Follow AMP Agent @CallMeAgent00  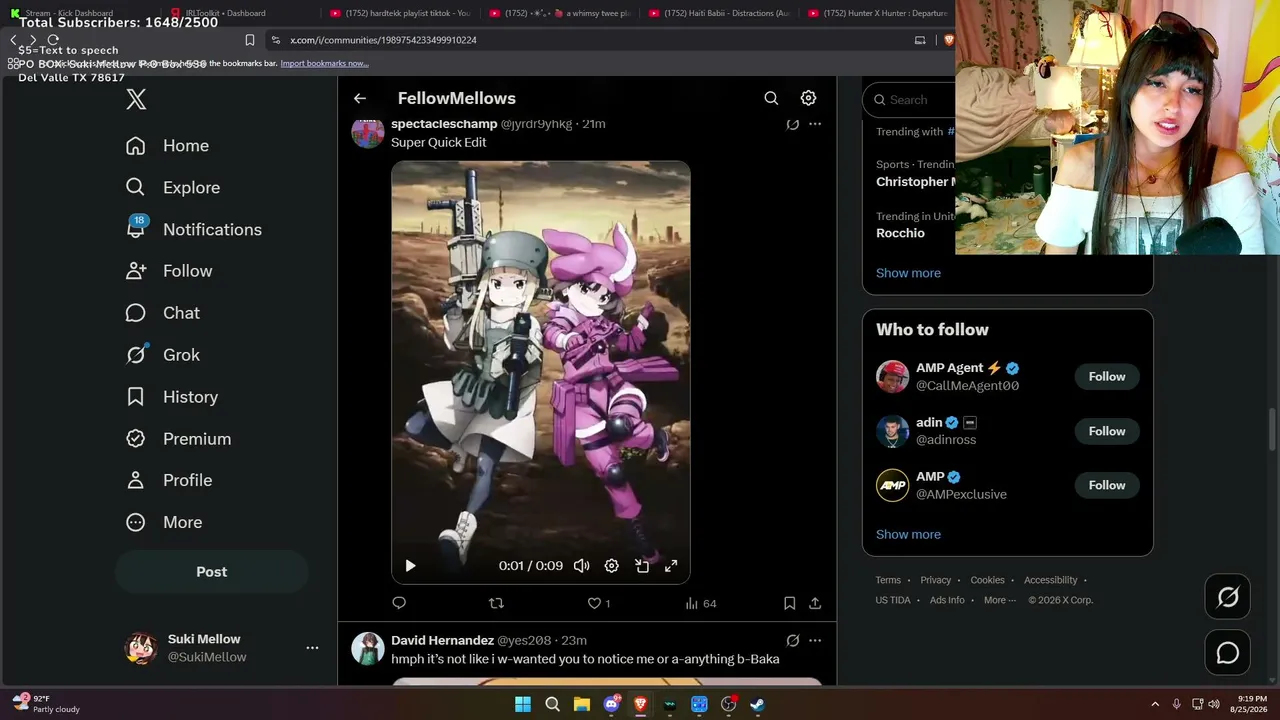pyautogui.click(x=1107, y=377)
